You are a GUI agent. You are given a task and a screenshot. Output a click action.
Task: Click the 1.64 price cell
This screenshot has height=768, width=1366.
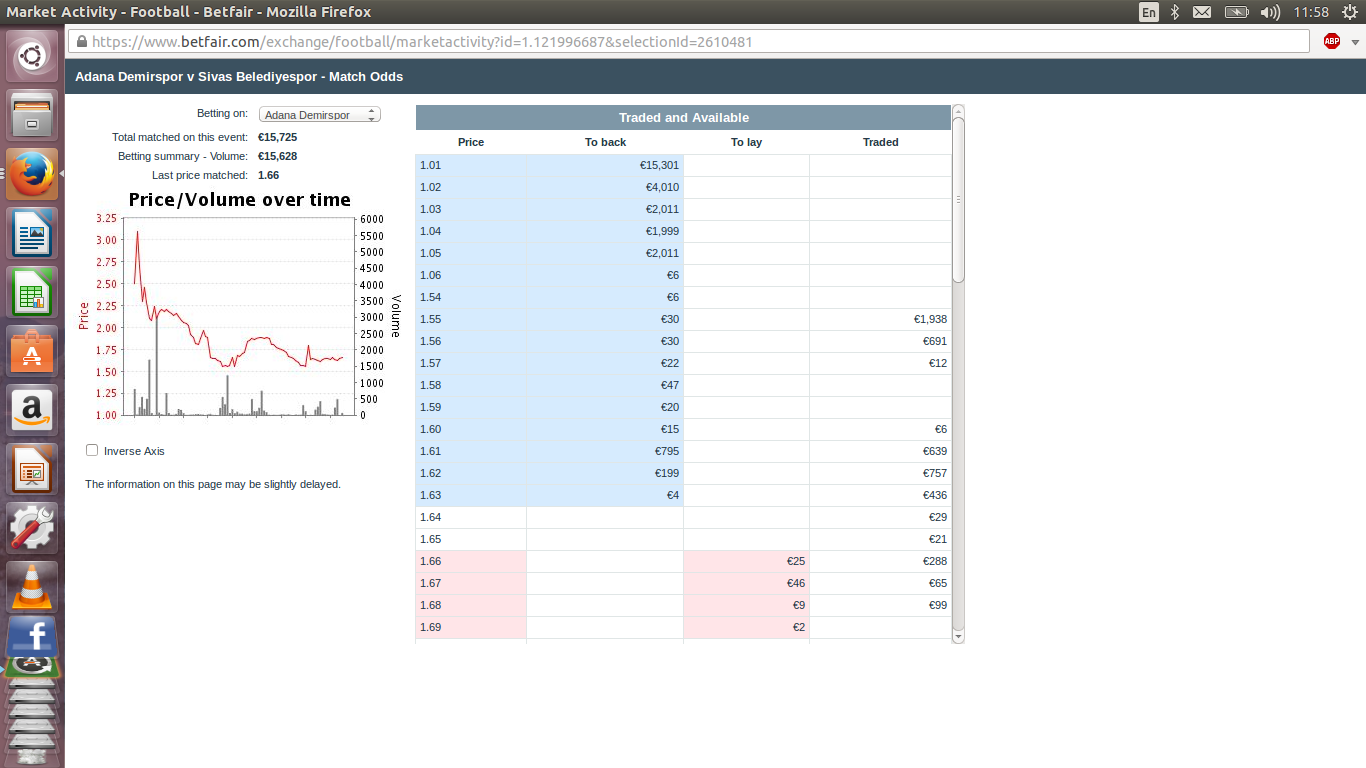tap(471, 517)
